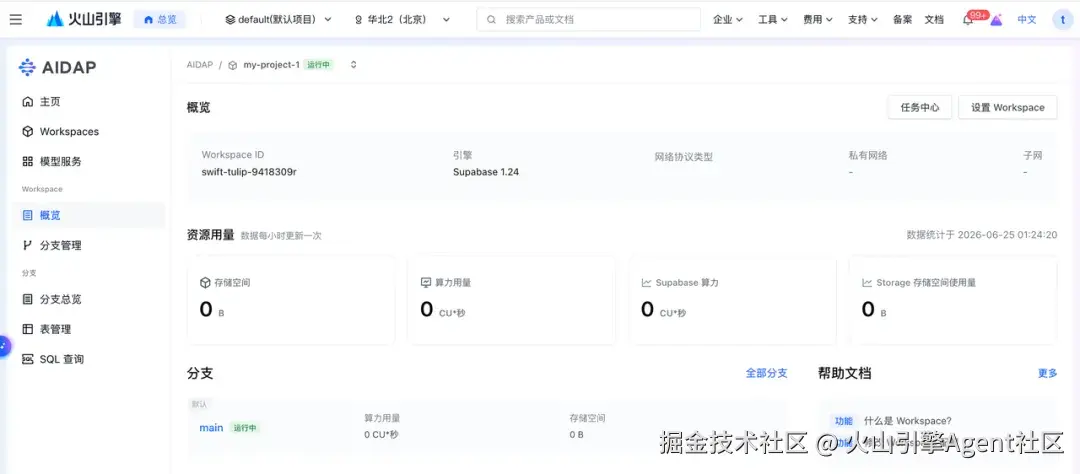Screen dimensions: 1080x474
Task: Click the 网络协议类型 label
Action: tap(683, 157)
